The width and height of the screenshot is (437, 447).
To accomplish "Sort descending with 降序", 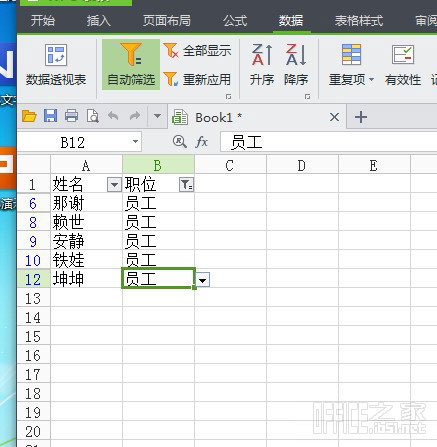I will [x=296, y=65].
